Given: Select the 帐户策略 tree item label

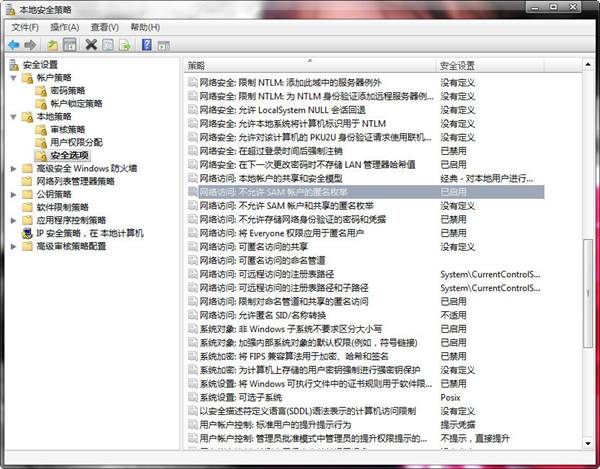Looking at the screenshot, I should click(x=54, y=78).
